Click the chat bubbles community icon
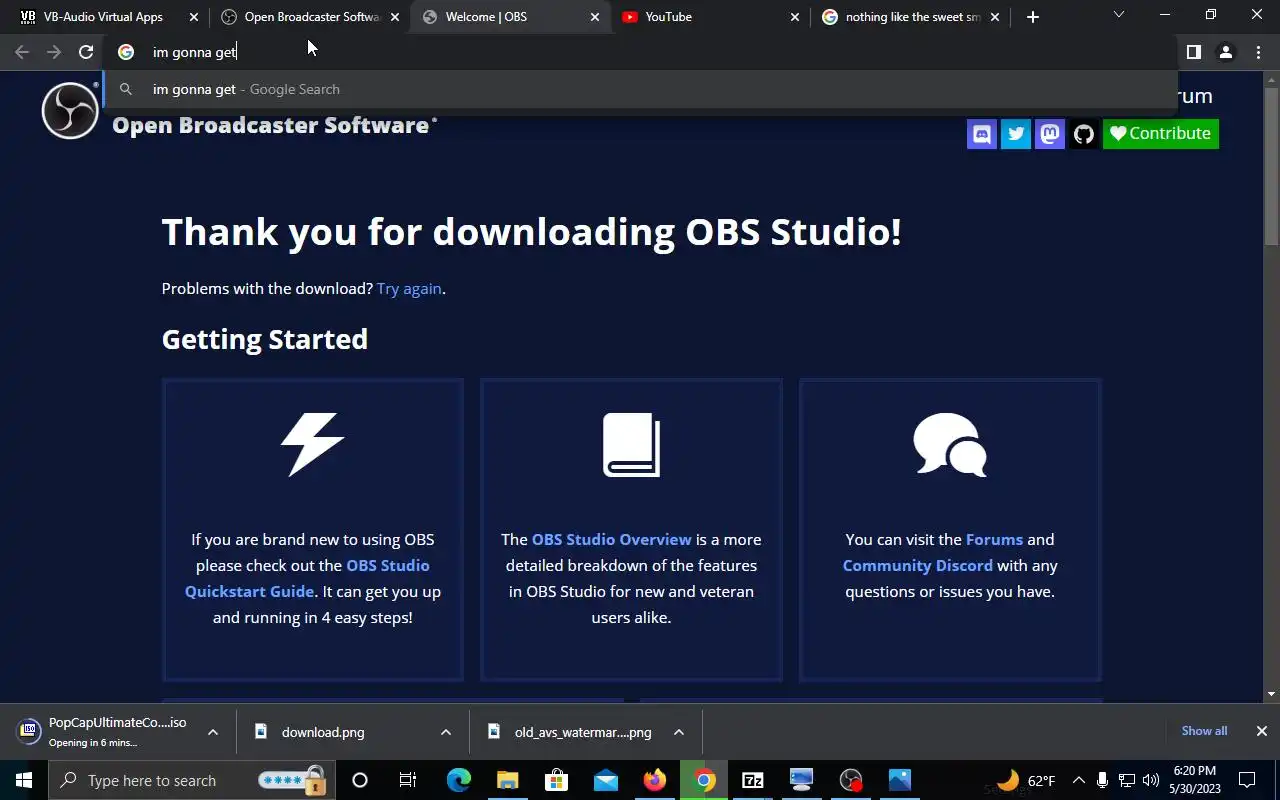This screenshot has height=800, width=1280. pyautogui.click(x=950, y=444)
